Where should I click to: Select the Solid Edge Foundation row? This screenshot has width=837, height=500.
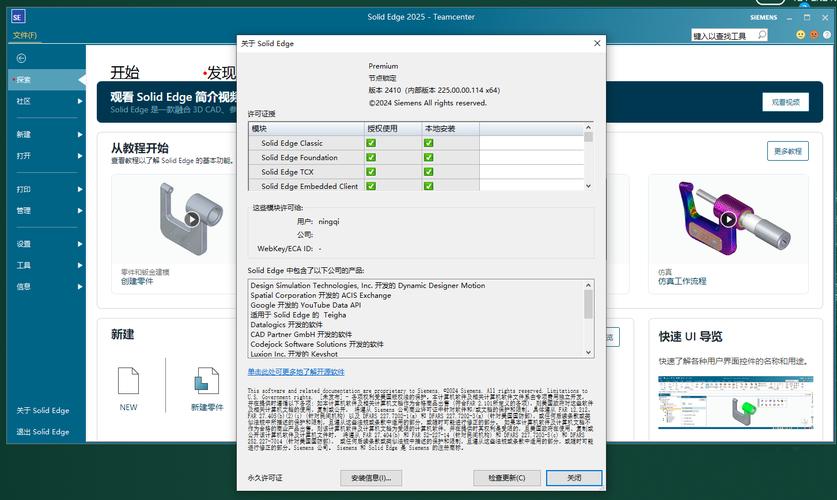tap(416, 157)
